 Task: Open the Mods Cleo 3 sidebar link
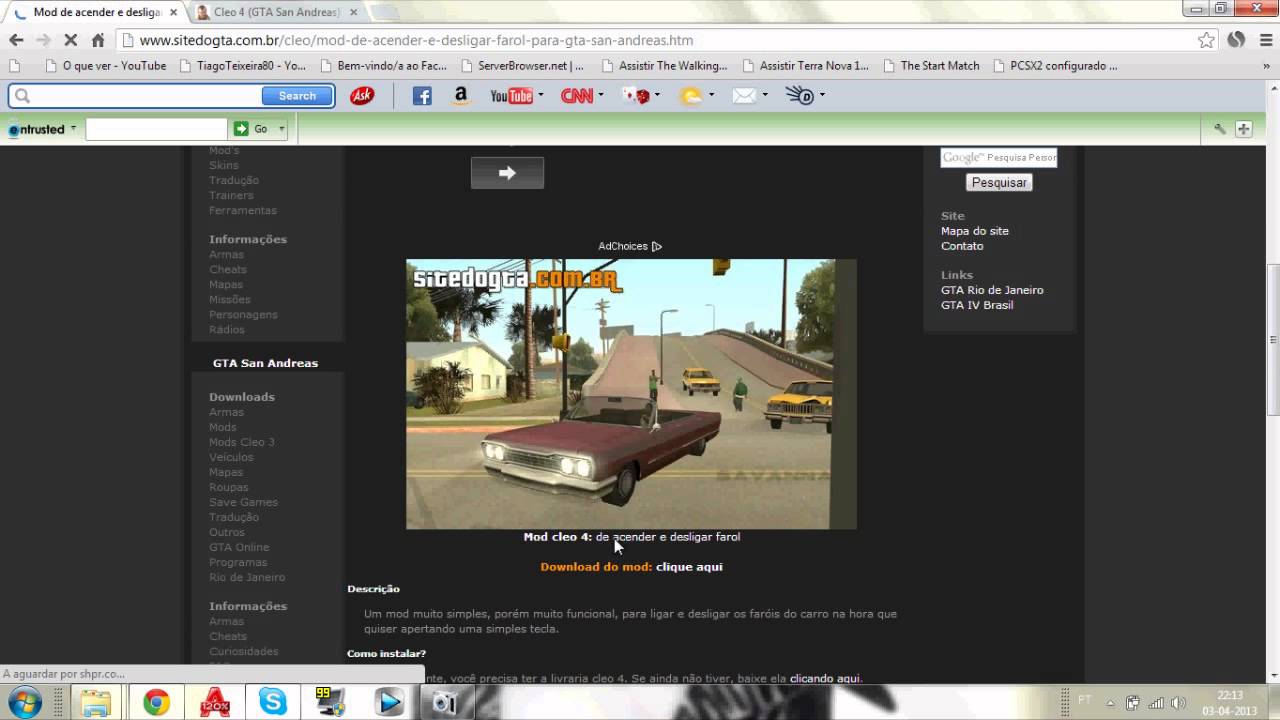click(x=242, y=442)
